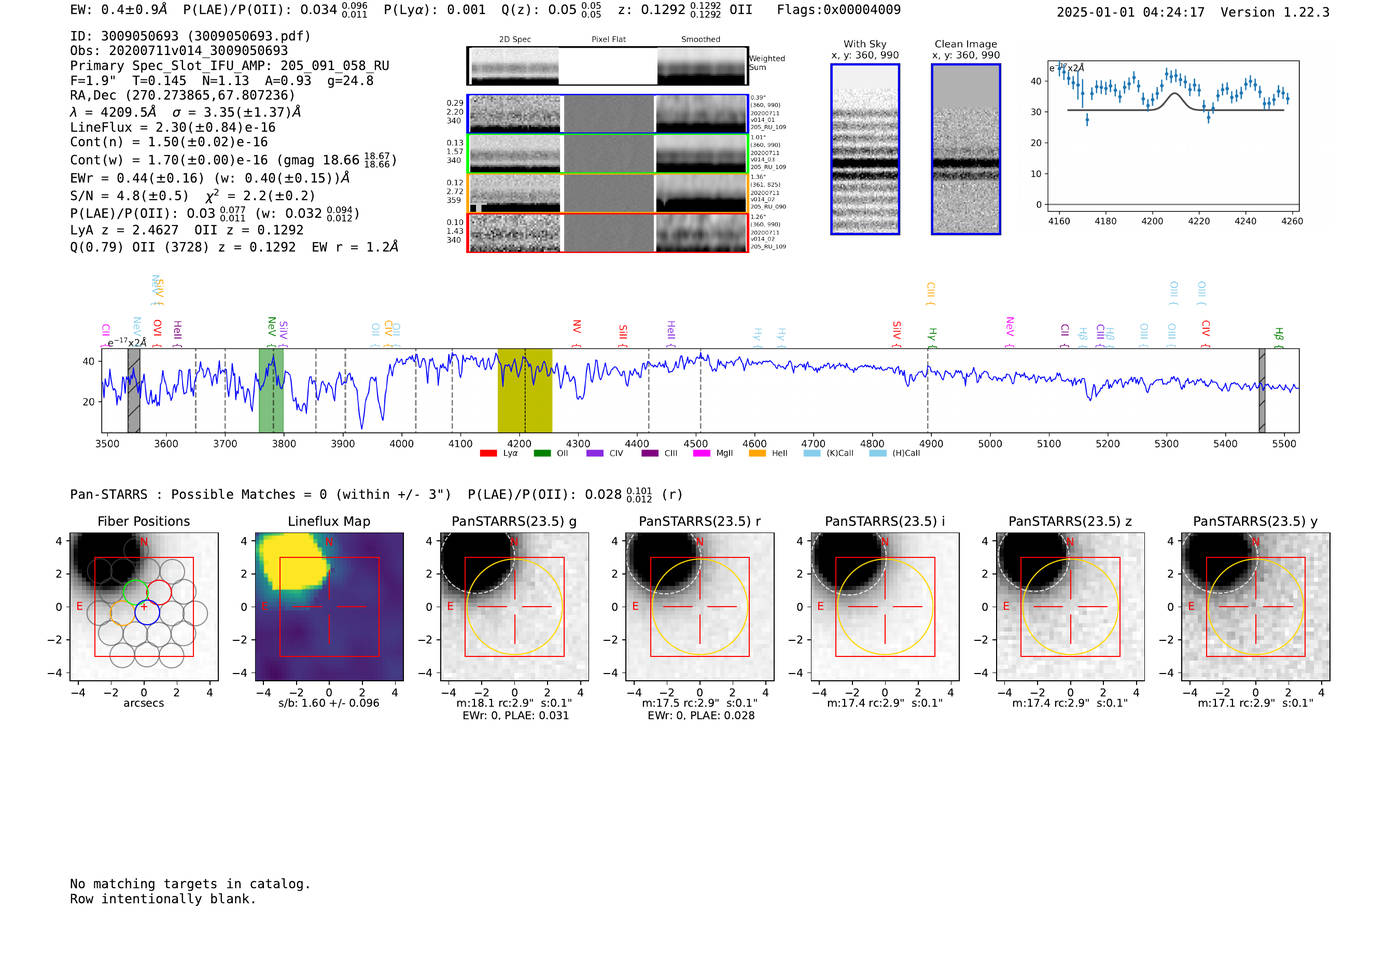Click the No matching targets in catalog text
Screen dimensions: 1400x953
(x=190, y=883)
